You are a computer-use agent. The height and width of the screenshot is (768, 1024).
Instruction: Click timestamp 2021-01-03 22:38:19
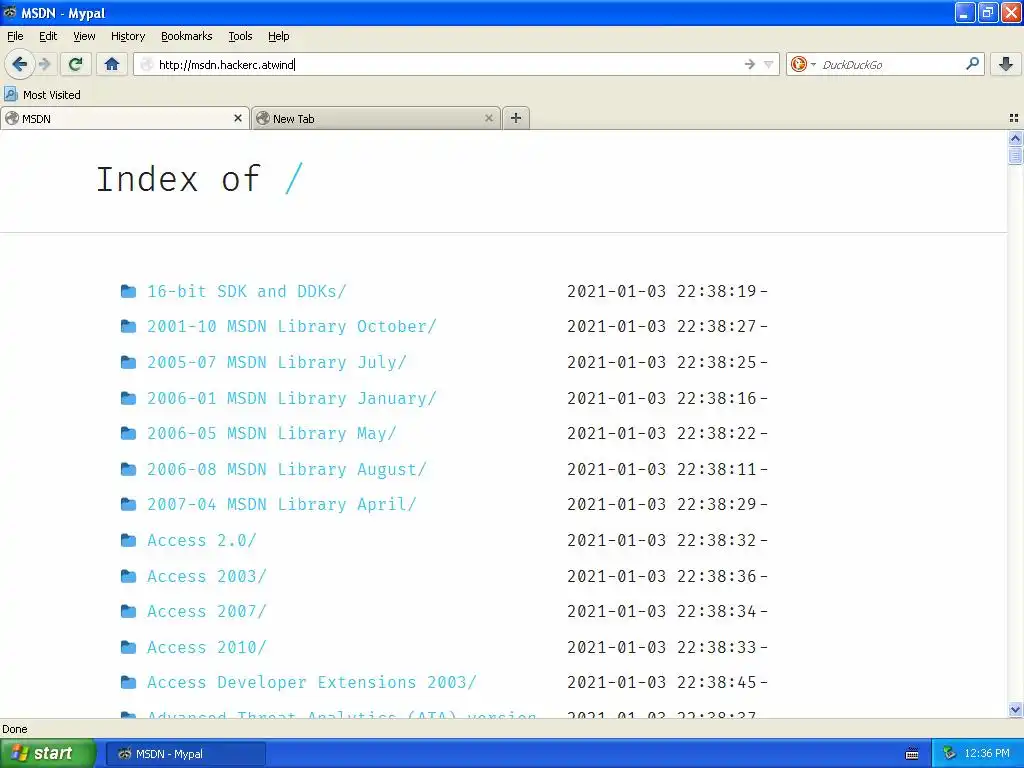point(662,291)
